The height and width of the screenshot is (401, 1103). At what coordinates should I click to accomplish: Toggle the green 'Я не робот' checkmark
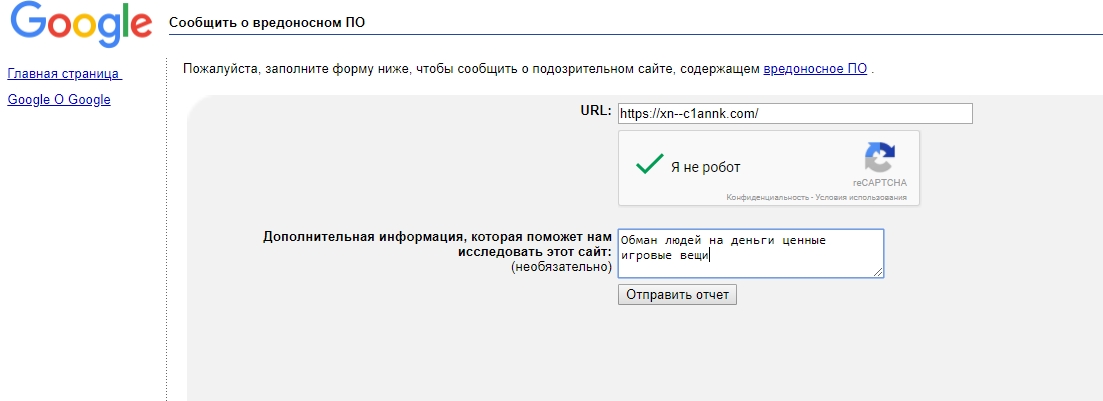coord(649,166)
